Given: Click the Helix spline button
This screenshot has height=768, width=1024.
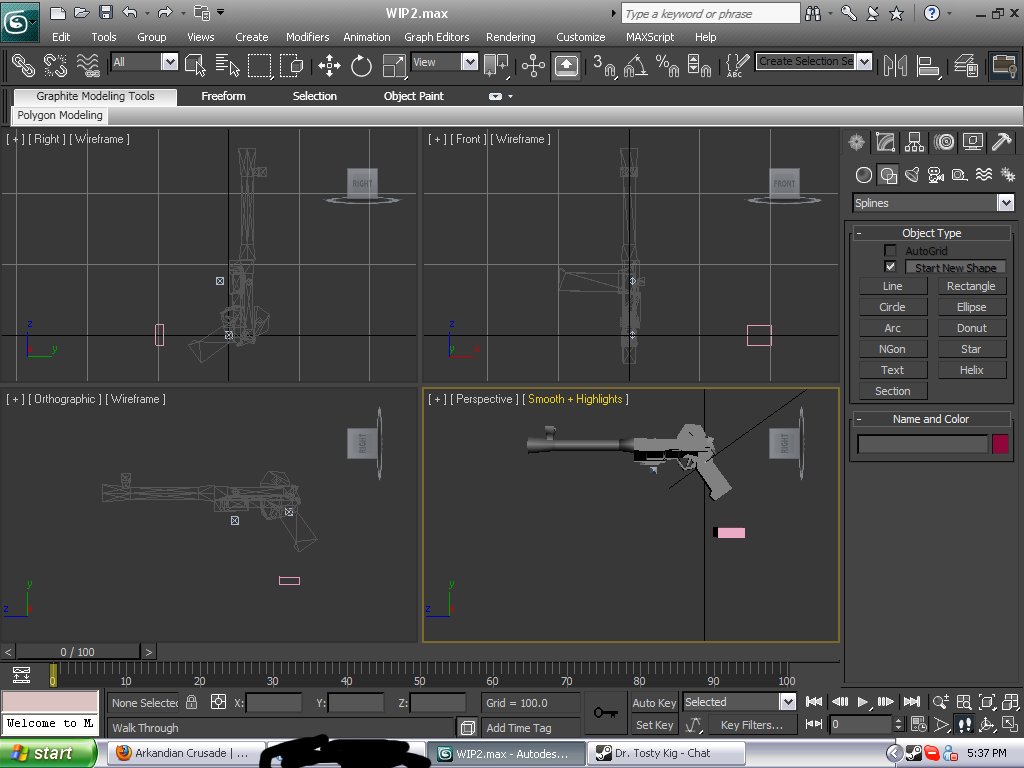Looking at the screenshot, I should coord(970,370).
